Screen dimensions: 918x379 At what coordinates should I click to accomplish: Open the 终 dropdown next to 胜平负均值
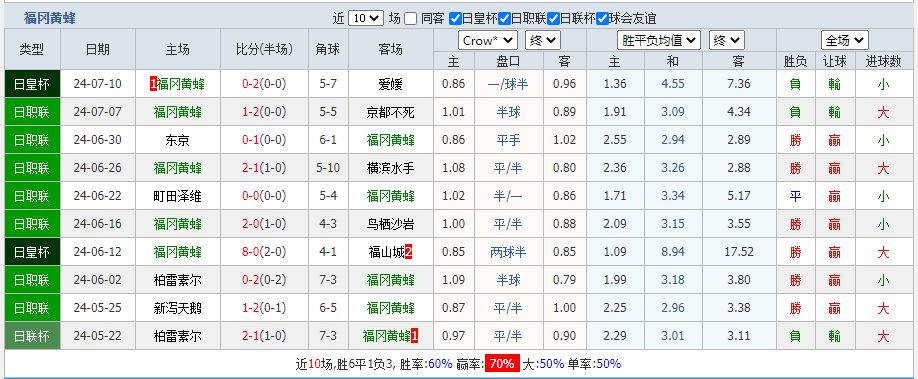click(727, 40)
